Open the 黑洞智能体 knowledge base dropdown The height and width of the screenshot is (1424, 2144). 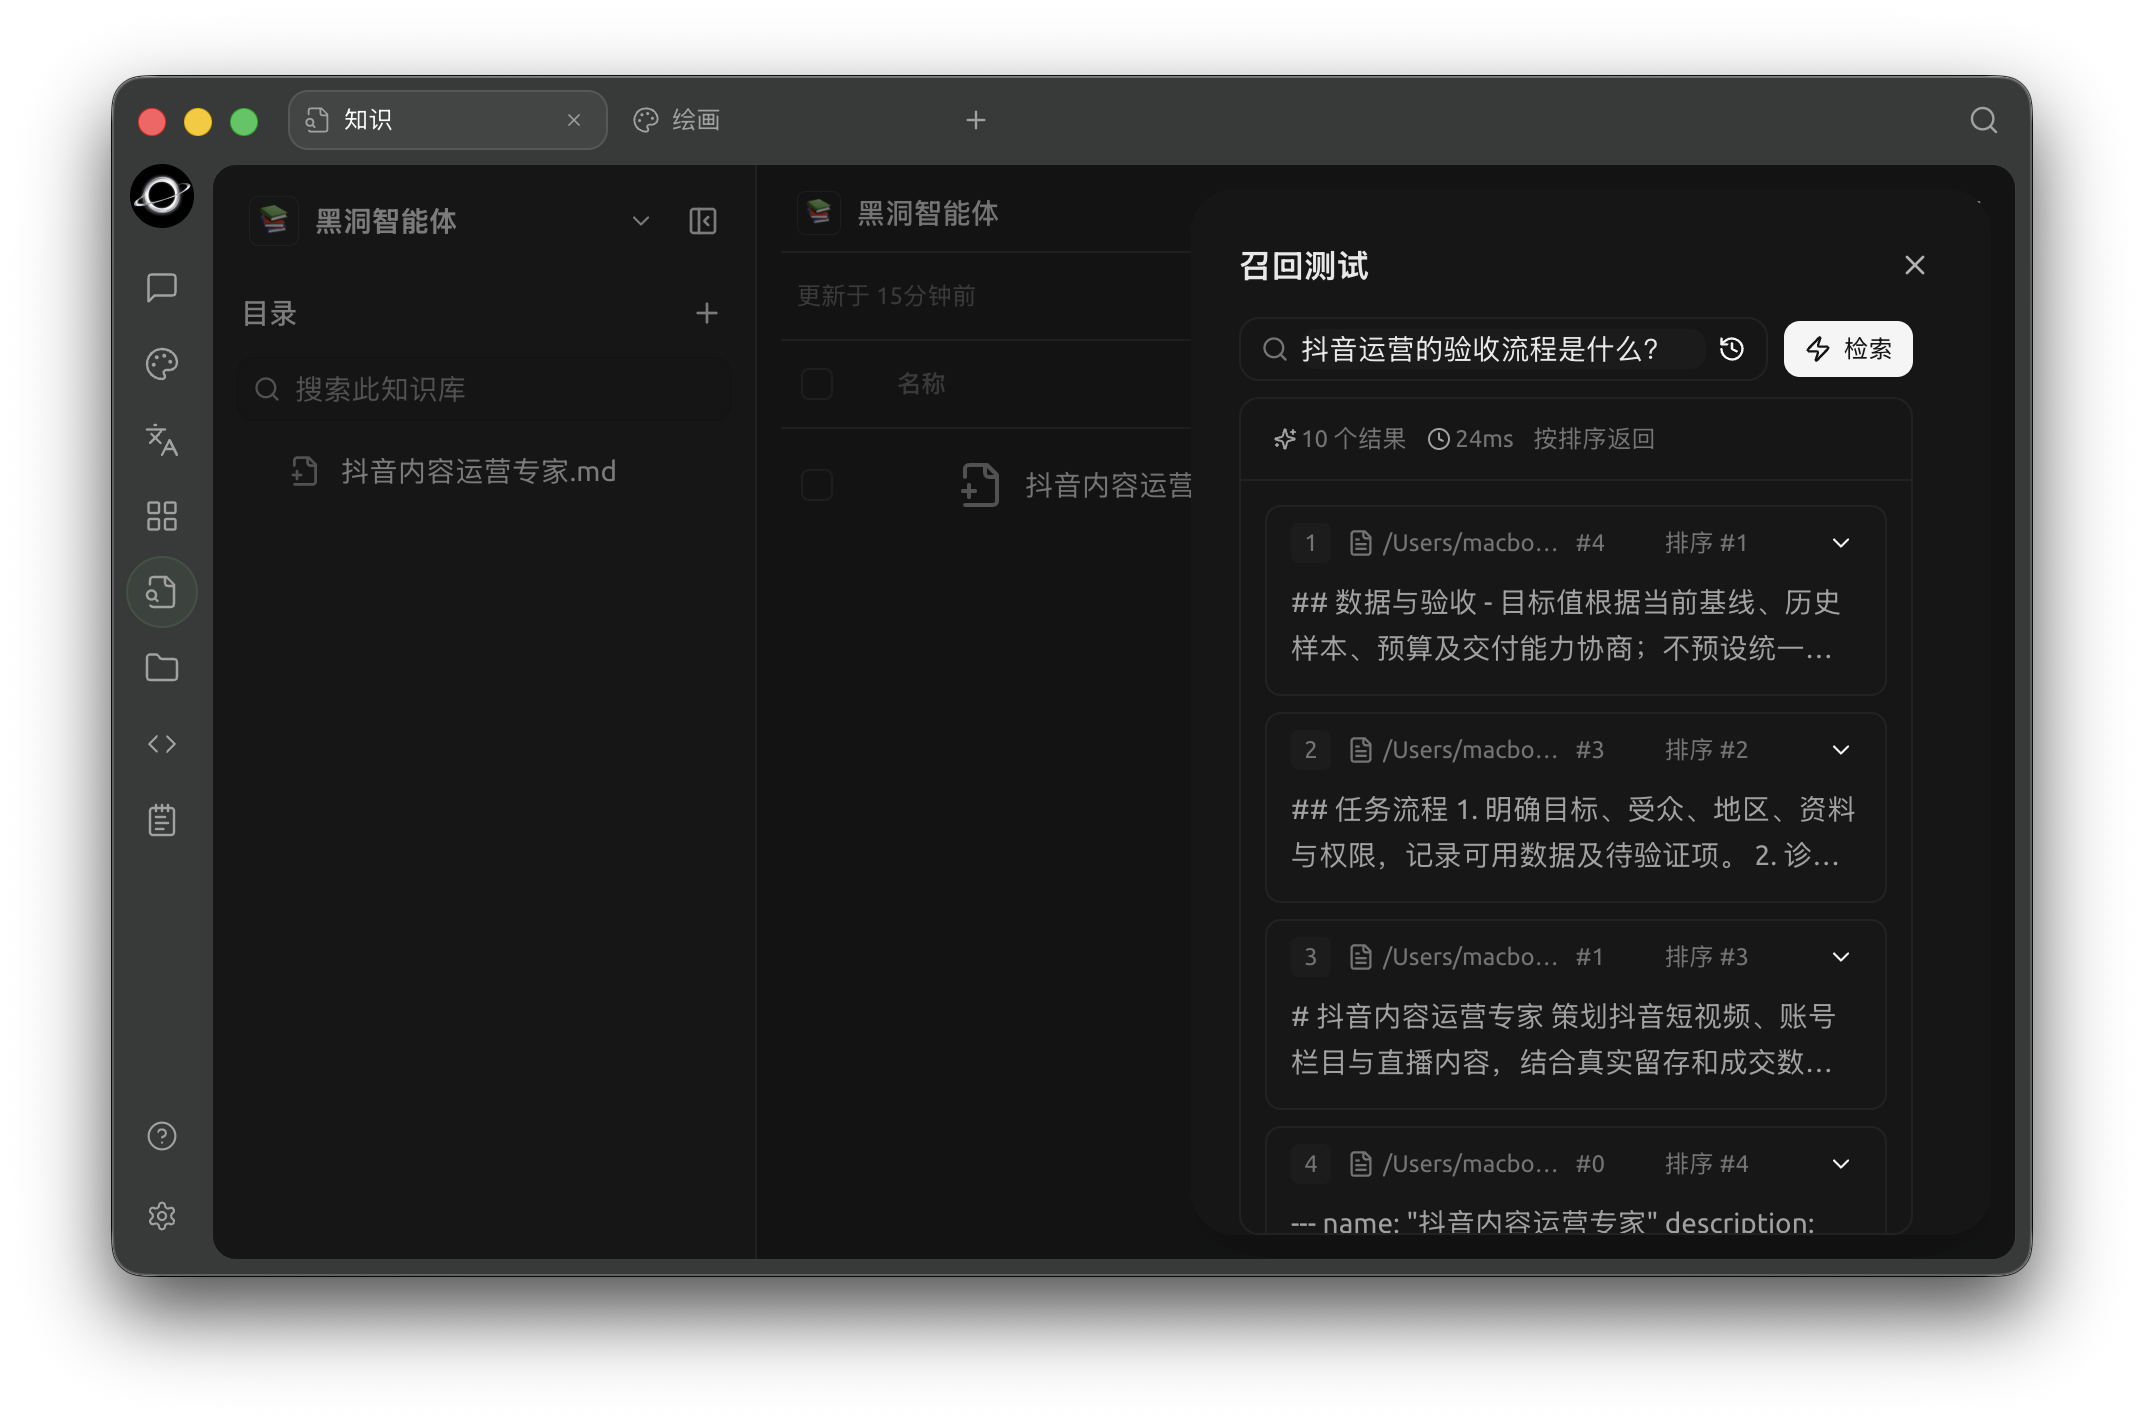(x=641, y=221)
